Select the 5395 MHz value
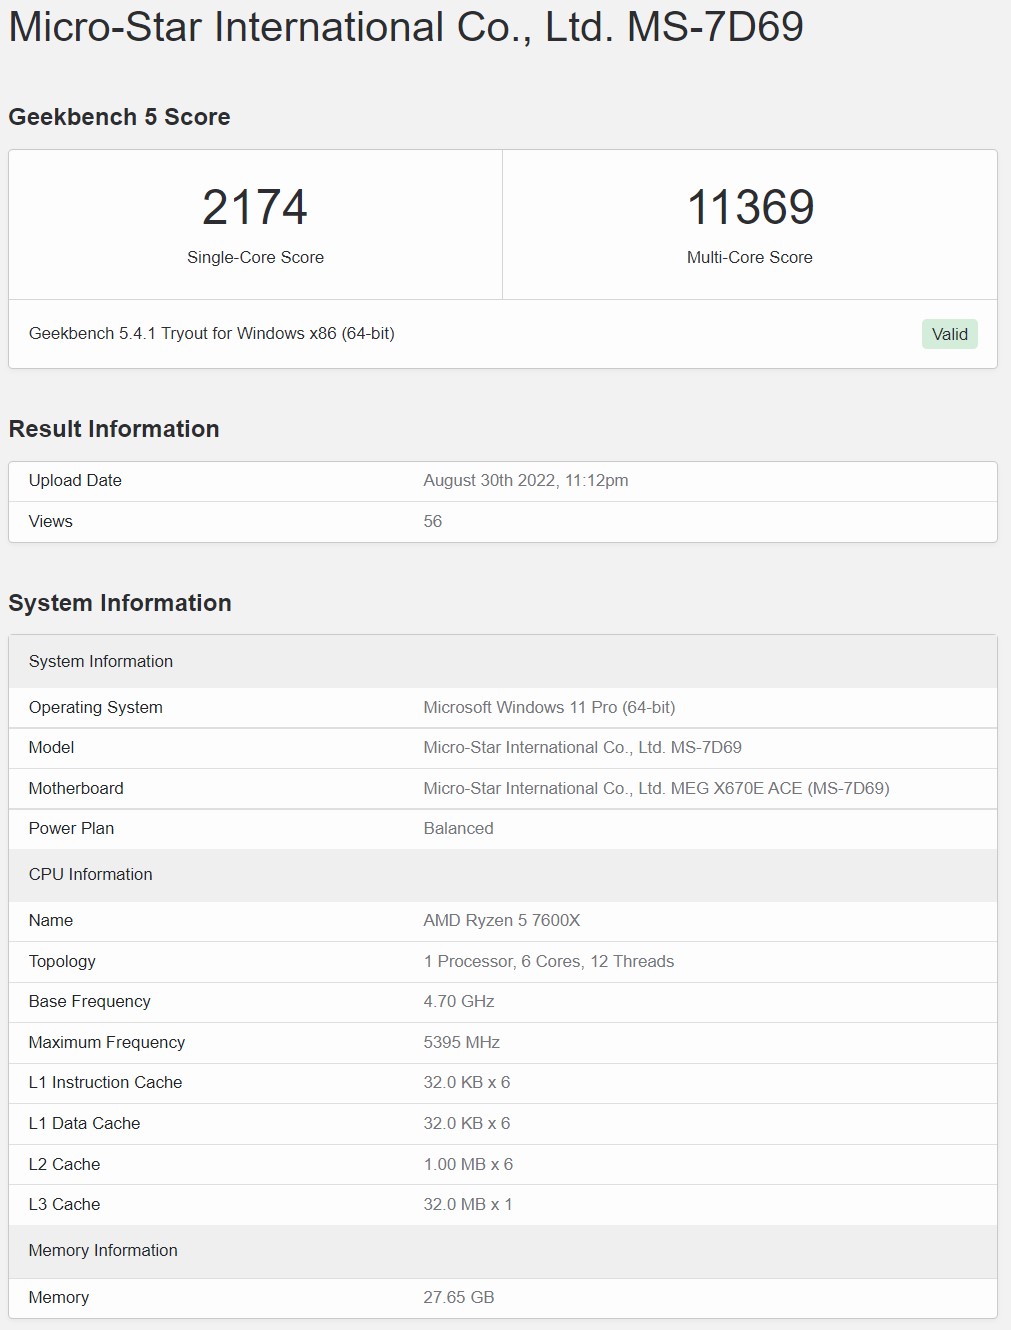Viewport: 1011px width, 1330px height. (461, 1042)
